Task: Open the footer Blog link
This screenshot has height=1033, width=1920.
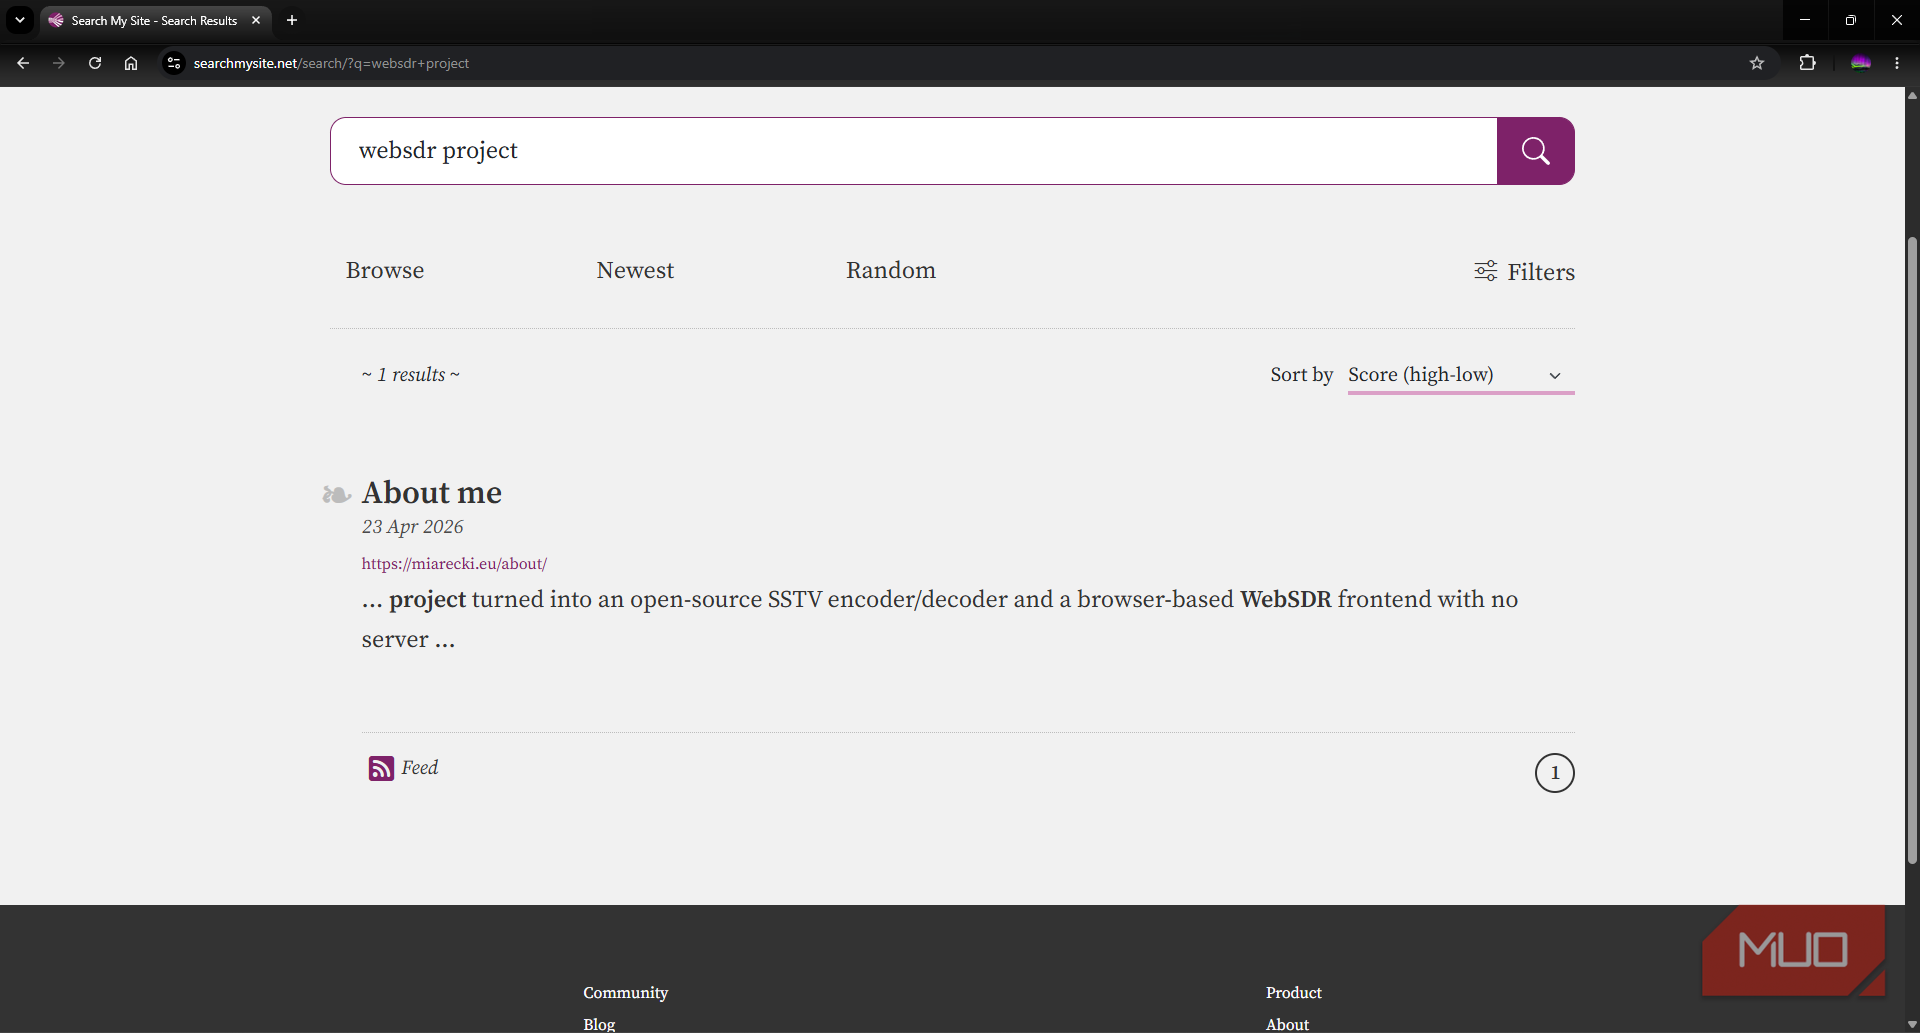Action: pos(599,1024)
